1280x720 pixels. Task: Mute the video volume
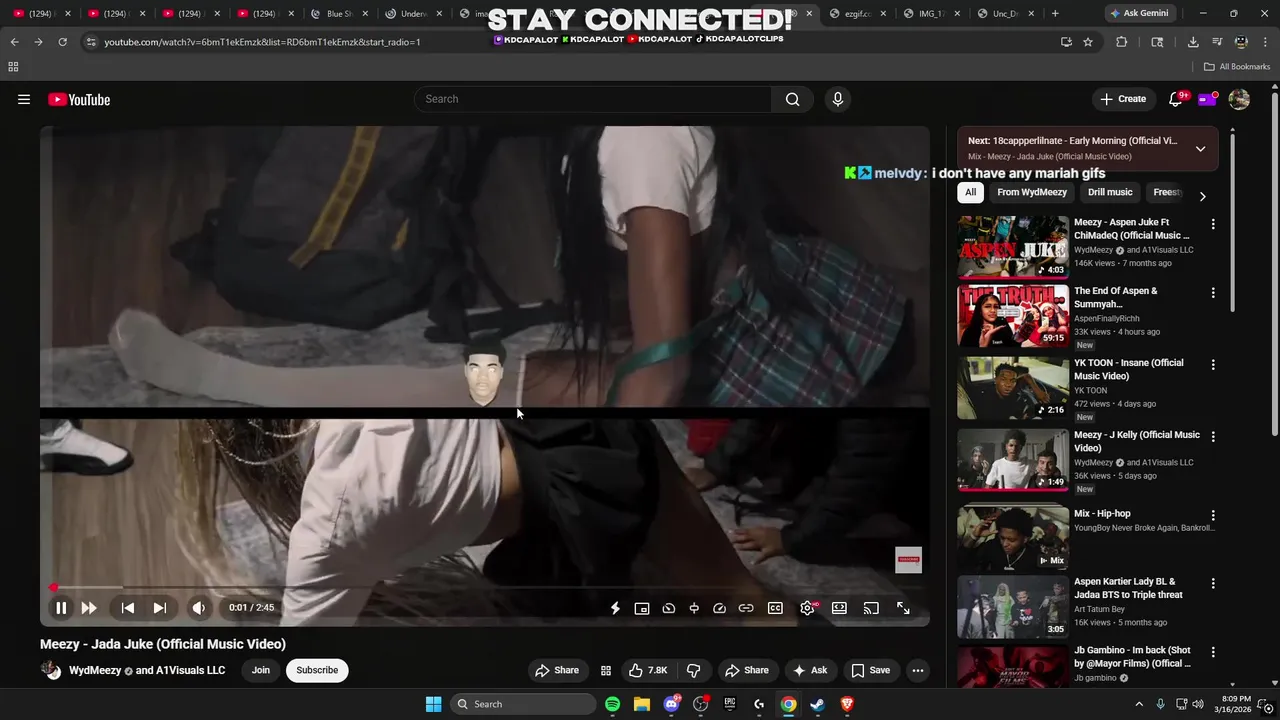(199, 608)
